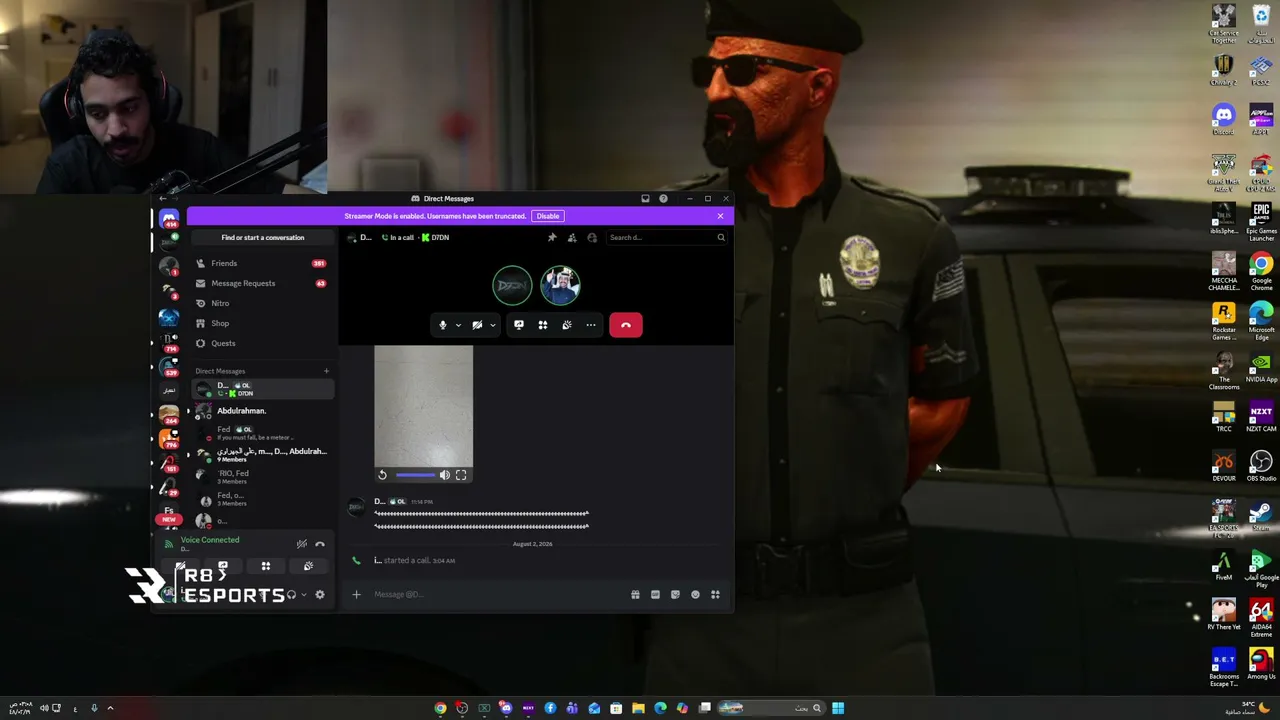Open Shop in Discord sidebar
The width and height of the screenshot is (1280, 720).
pyautogui.click(x=262, y=323)
